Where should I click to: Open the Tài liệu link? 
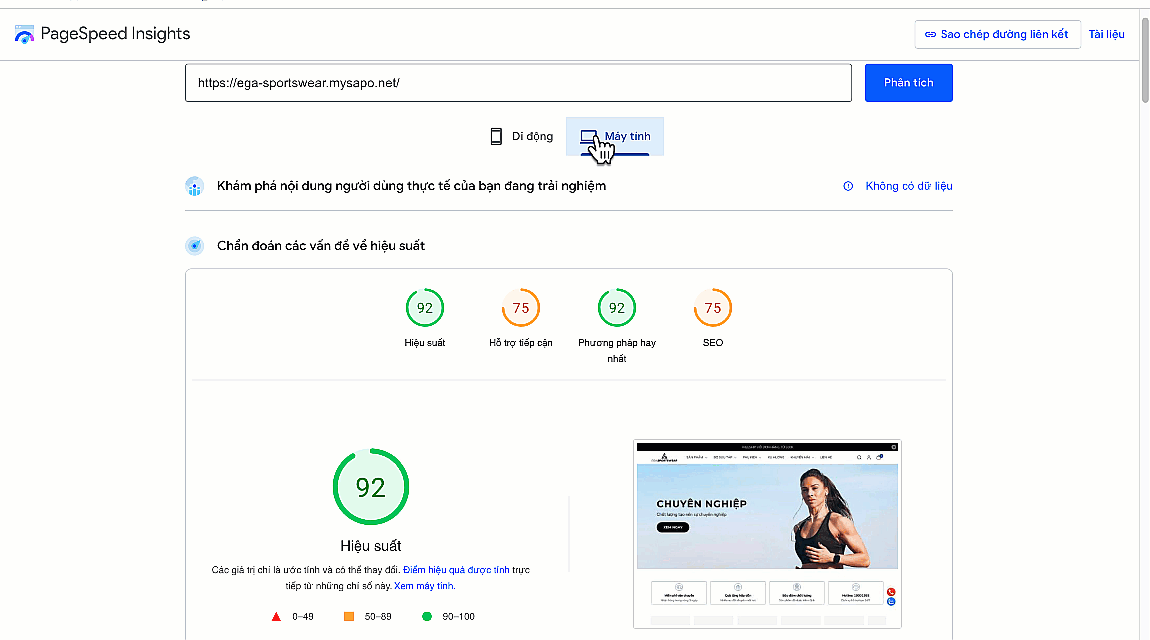click(x=1106, y=34)
